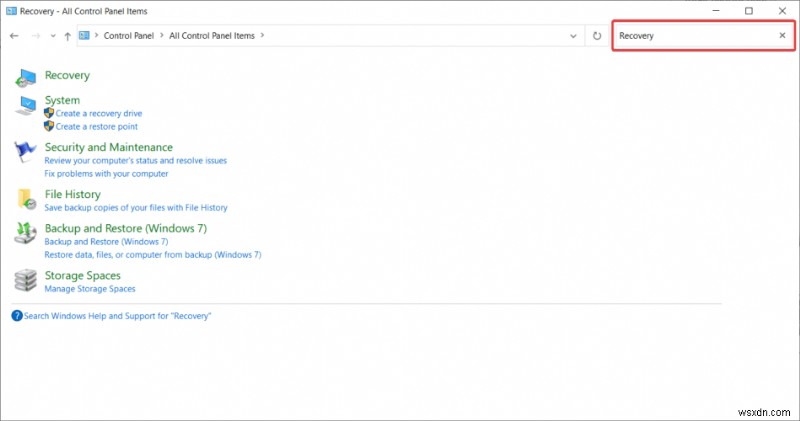This screenshot has height=421, width=800.
Task: Click the blue help question mark icon
Action: point(17,316)
